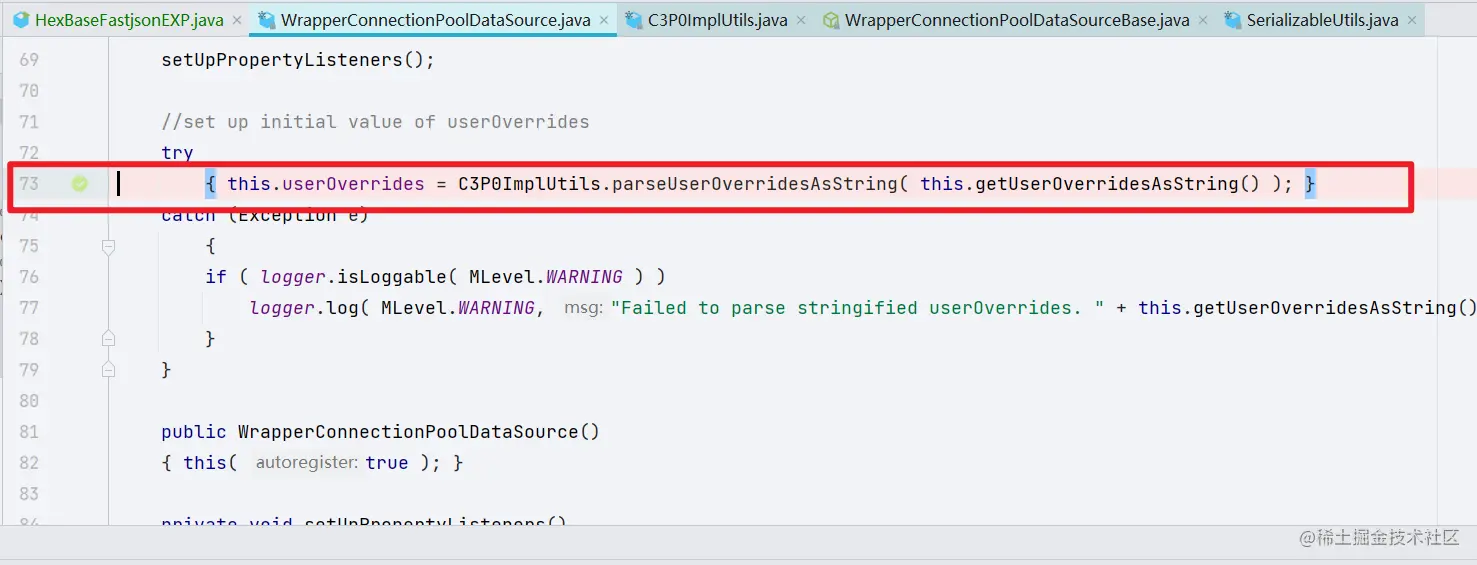Click the highlighted opening brace on line 73

[x=211, y=184]
